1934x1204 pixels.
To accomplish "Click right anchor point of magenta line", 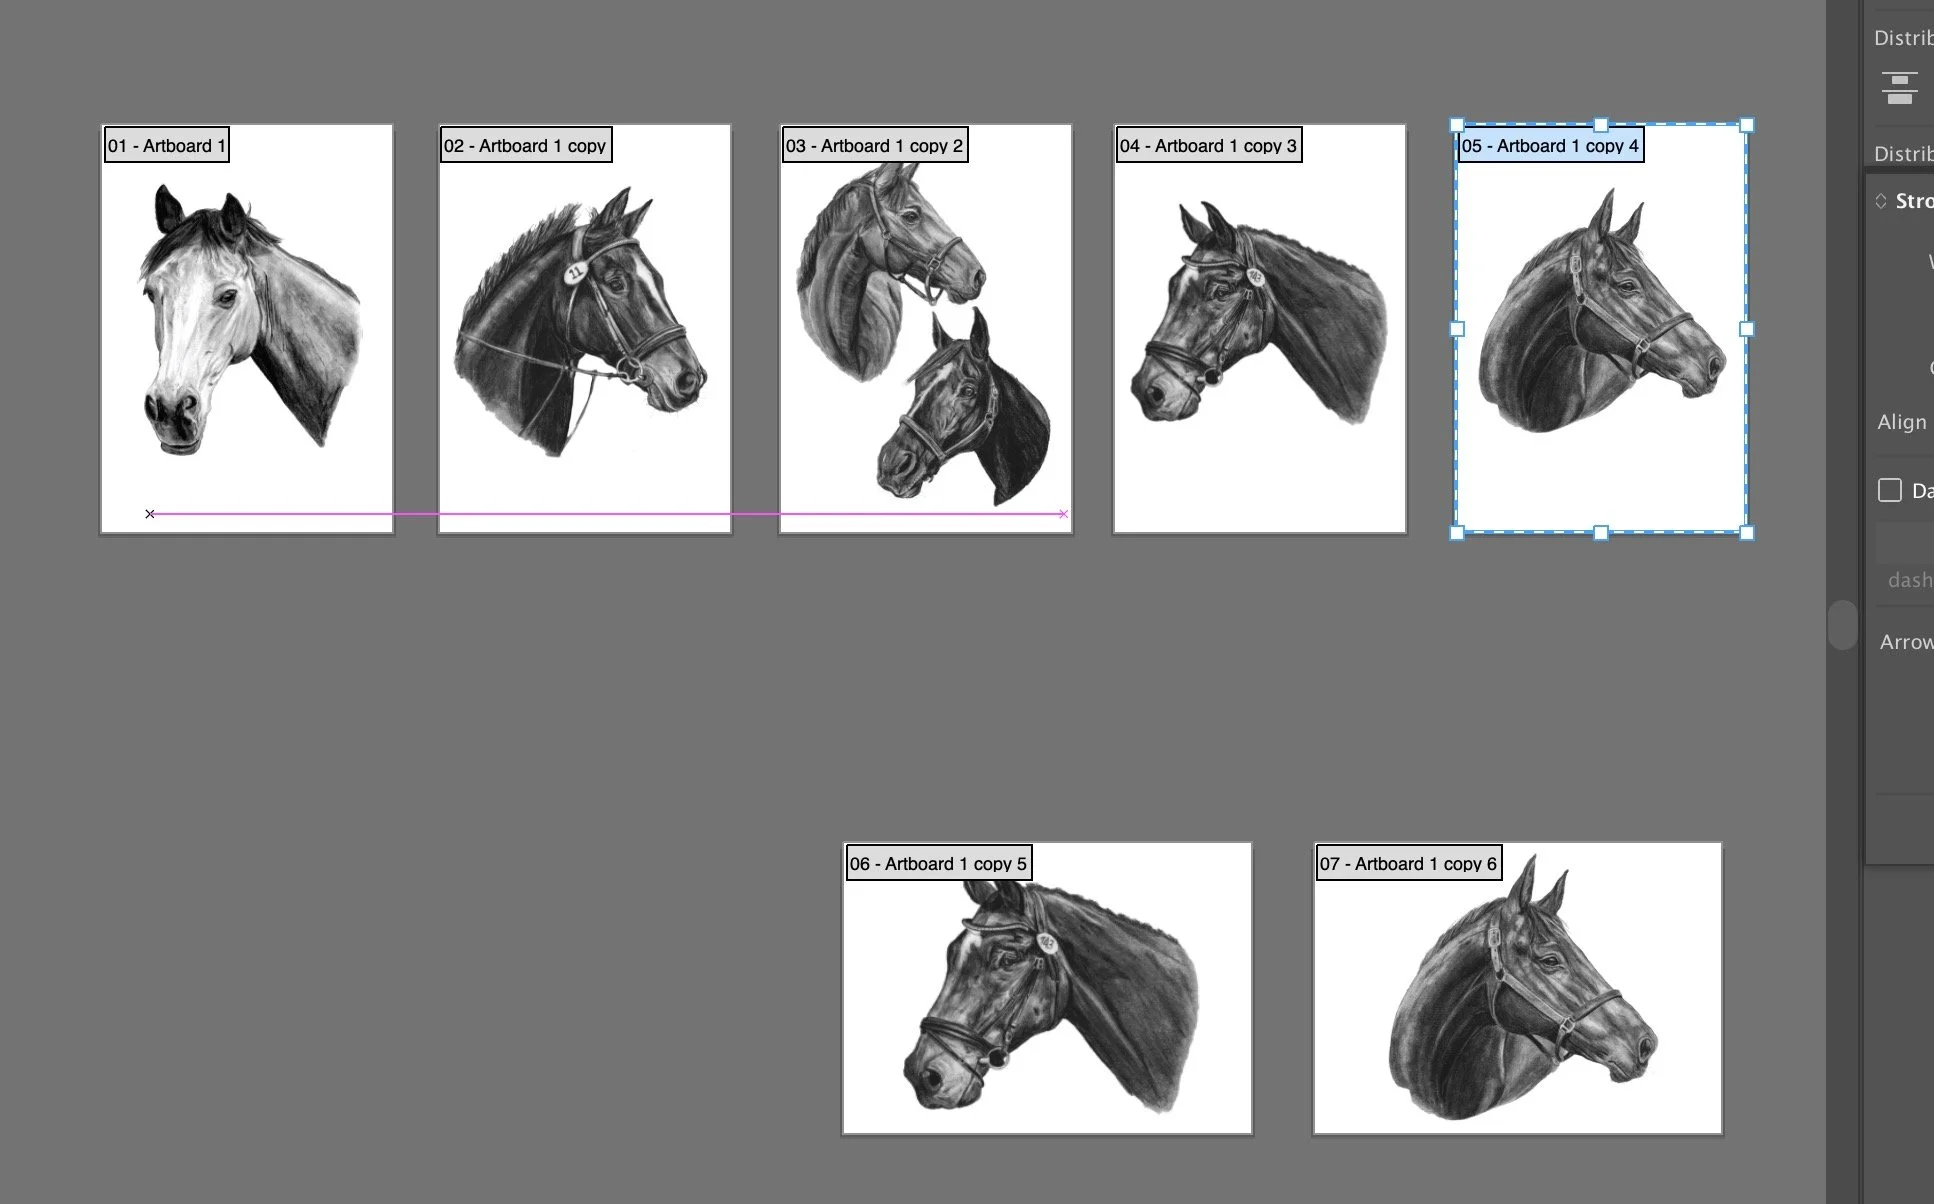I will click(1063, 514).
